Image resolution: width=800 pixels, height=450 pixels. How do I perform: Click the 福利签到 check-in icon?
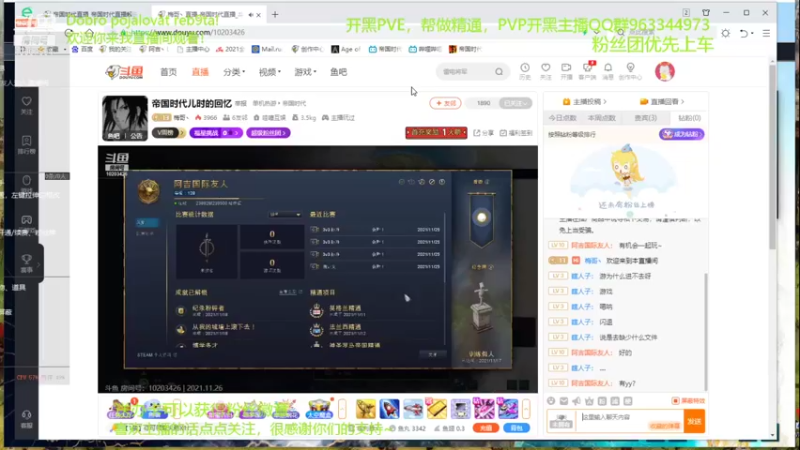click(x=516, y=133)
